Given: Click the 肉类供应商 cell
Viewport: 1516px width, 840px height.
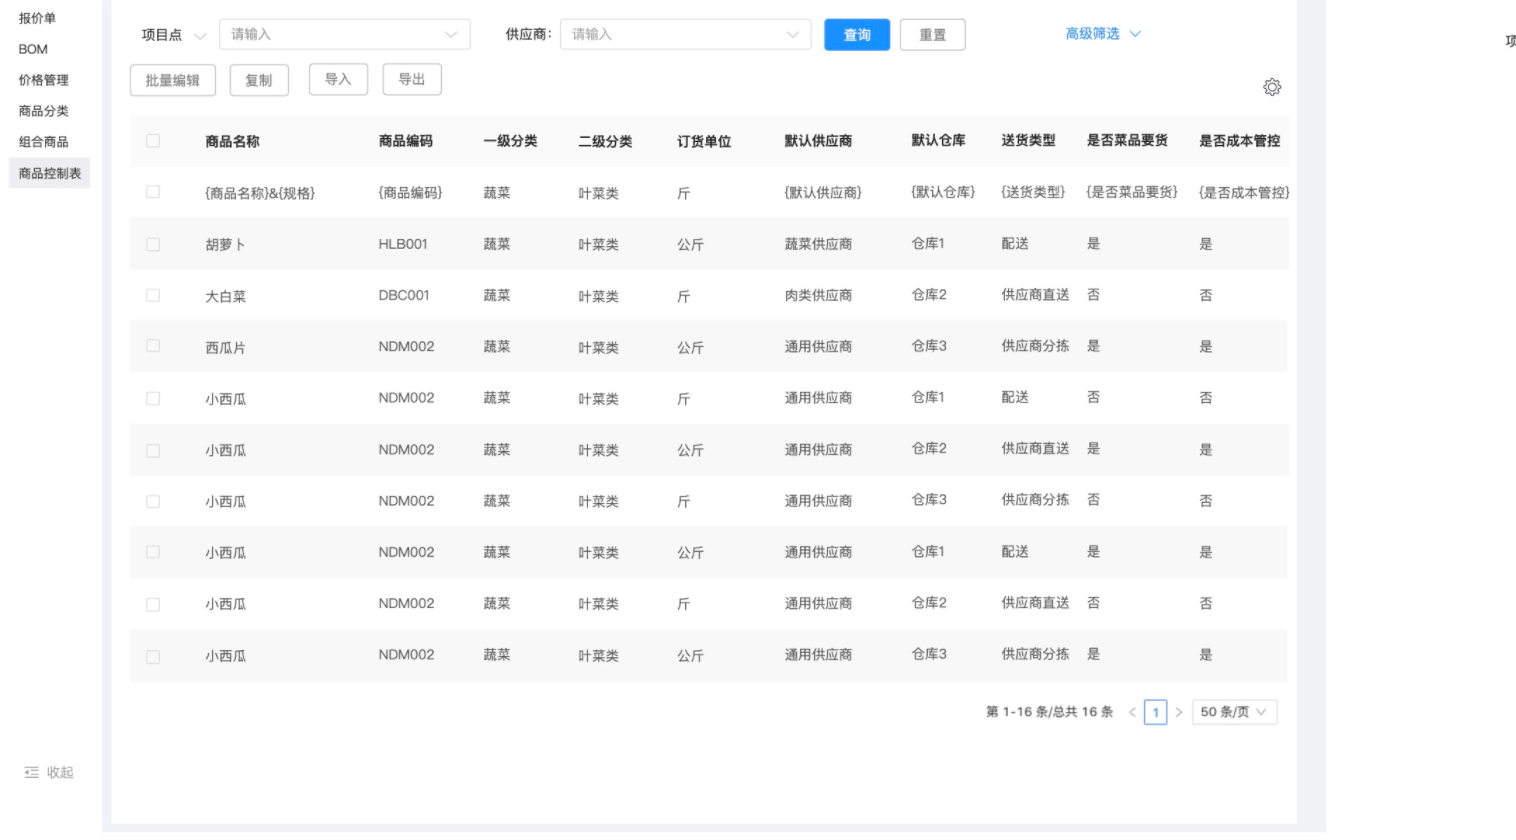Looking at the screenshot, I should click(x=818, y=295).
